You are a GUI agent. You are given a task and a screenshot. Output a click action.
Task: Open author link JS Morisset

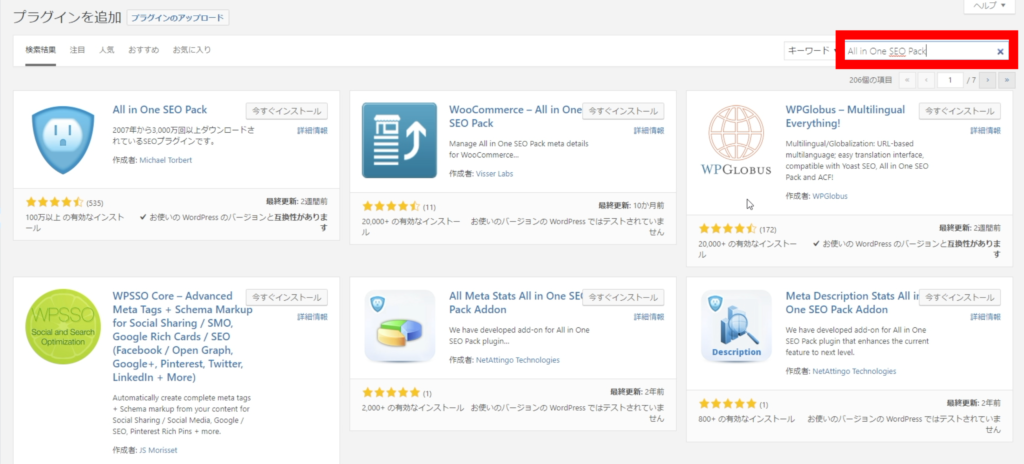tap(158, 450)
